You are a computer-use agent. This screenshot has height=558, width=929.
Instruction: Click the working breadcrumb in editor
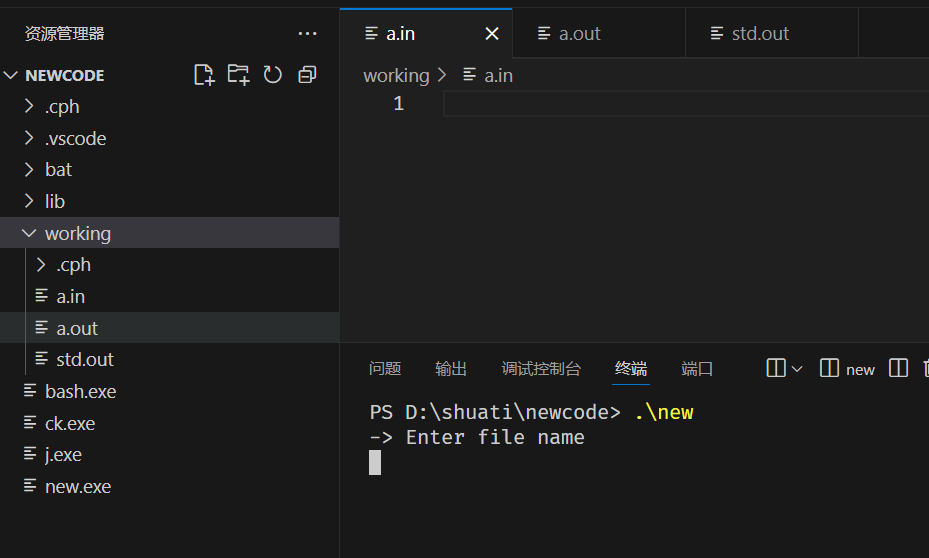click(x=396, y=75)
